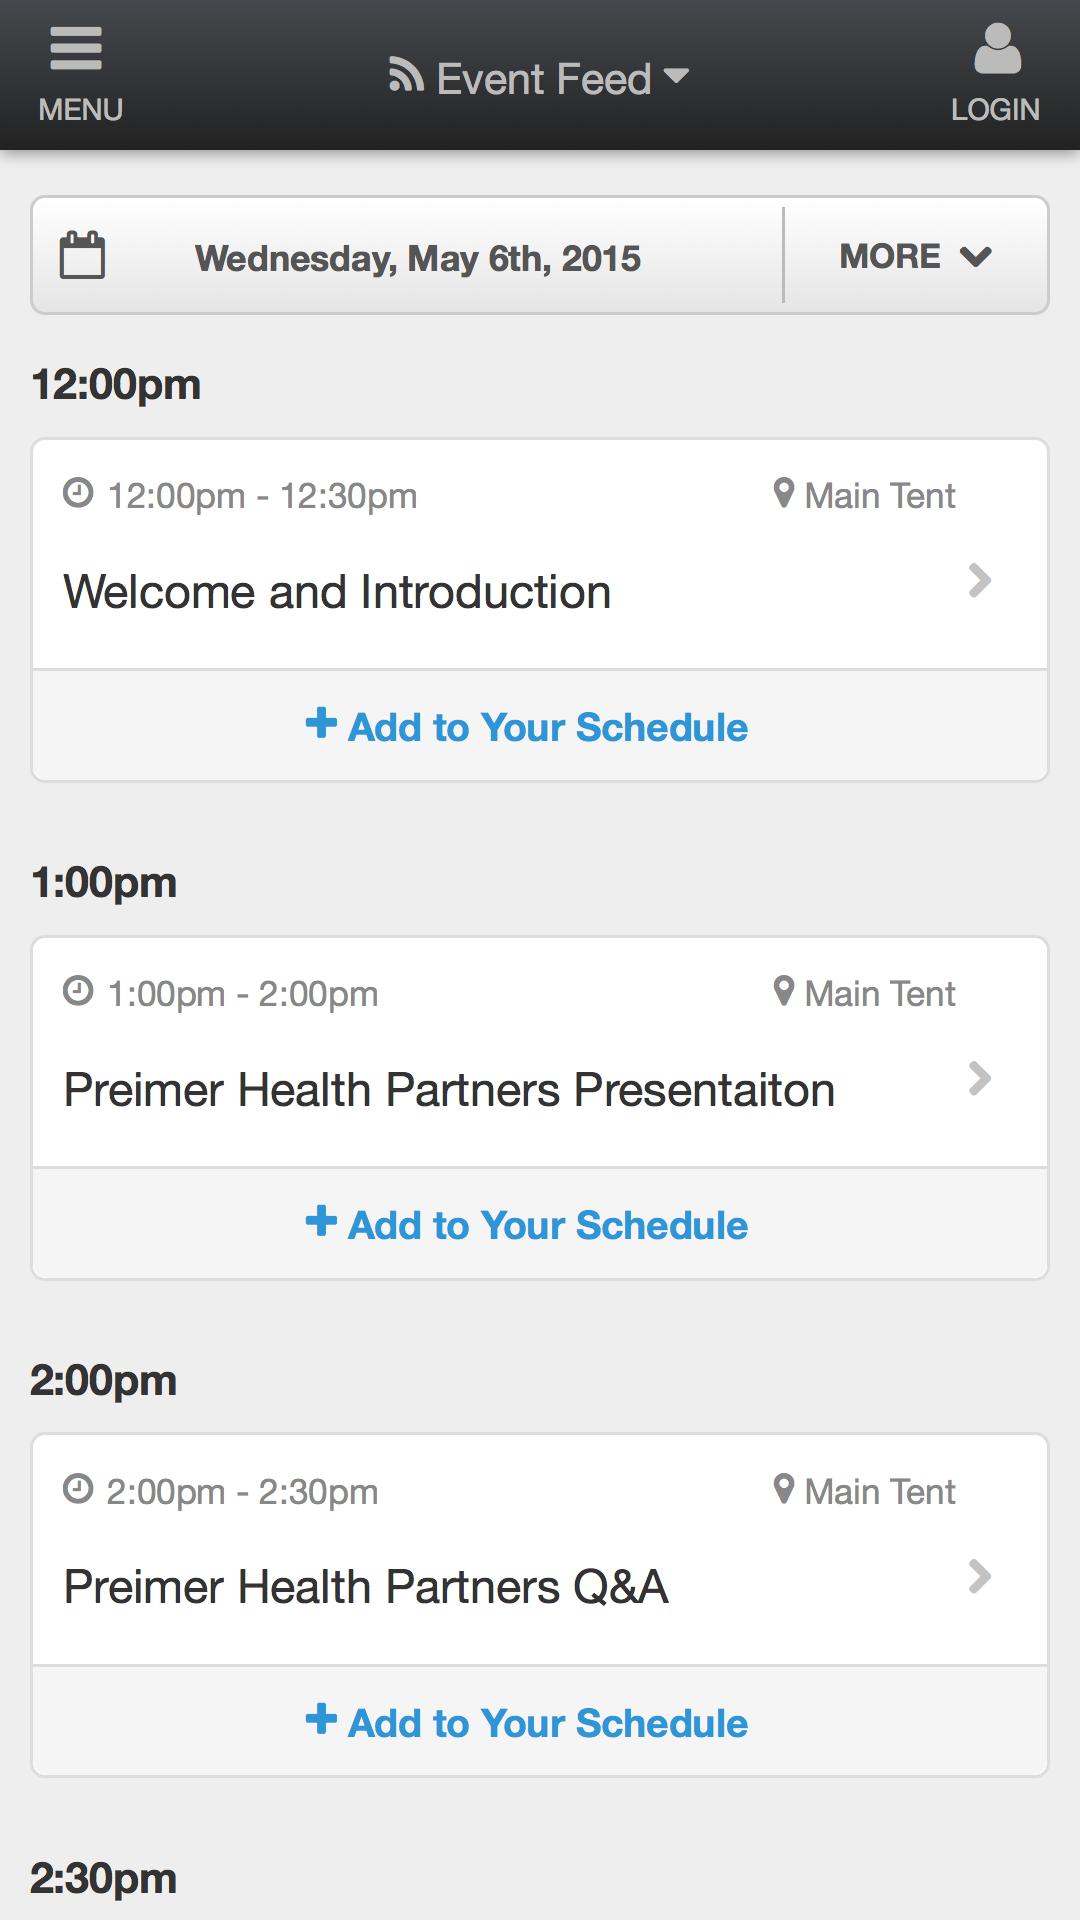This screenshot has height=1920, width=1080.
Task: Open the Welcome and Introduction session title
Action: (x=337, y=592)
